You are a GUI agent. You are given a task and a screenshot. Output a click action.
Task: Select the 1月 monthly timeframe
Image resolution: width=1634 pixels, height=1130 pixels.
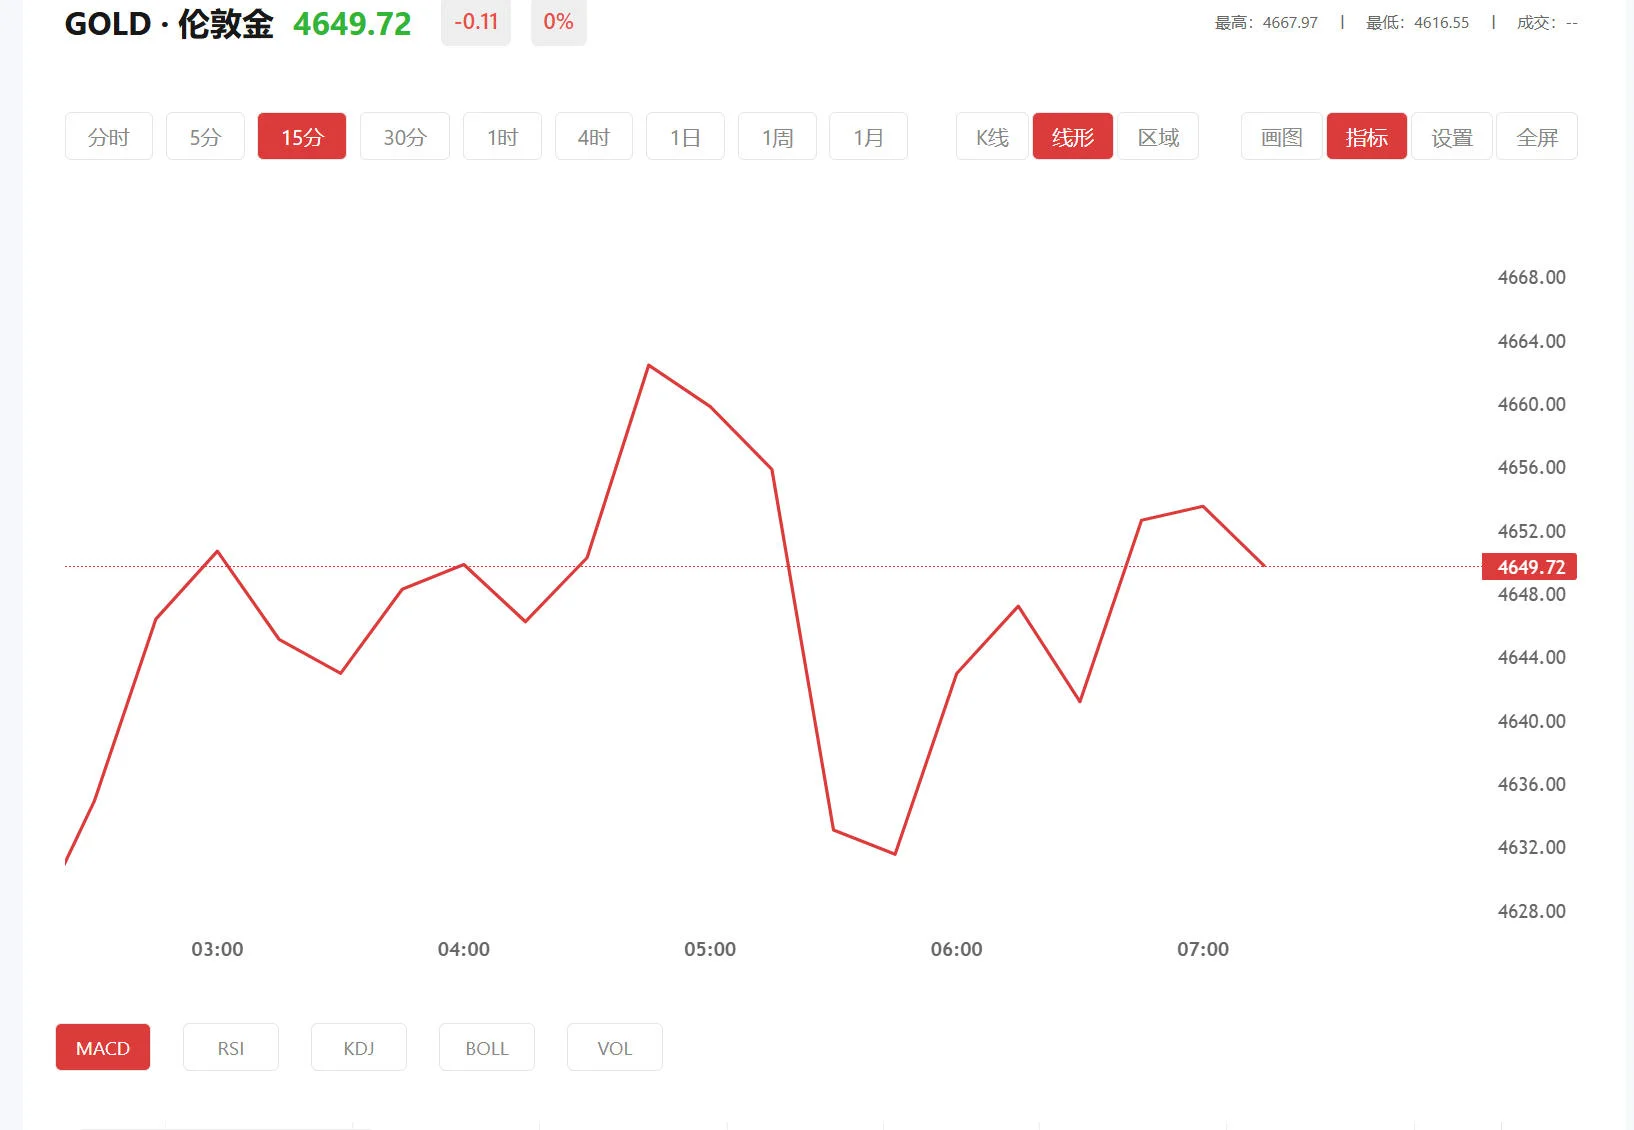[x=868, y=136]
